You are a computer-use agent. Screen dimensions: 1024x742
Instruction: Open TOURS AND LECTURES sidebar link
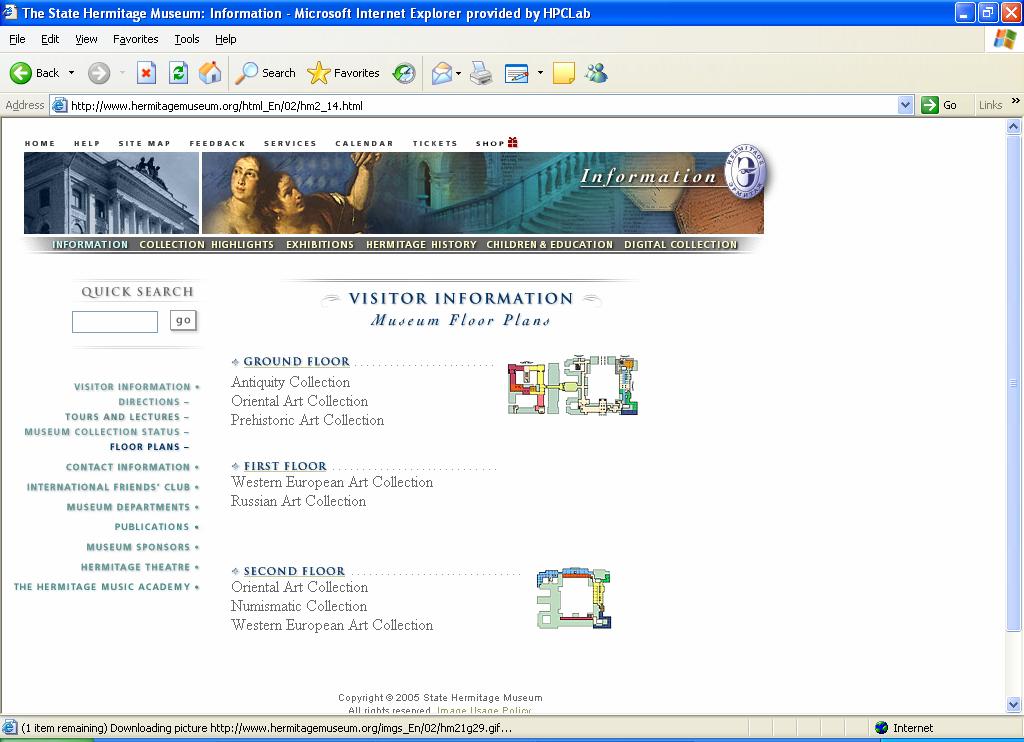[122, 417]
